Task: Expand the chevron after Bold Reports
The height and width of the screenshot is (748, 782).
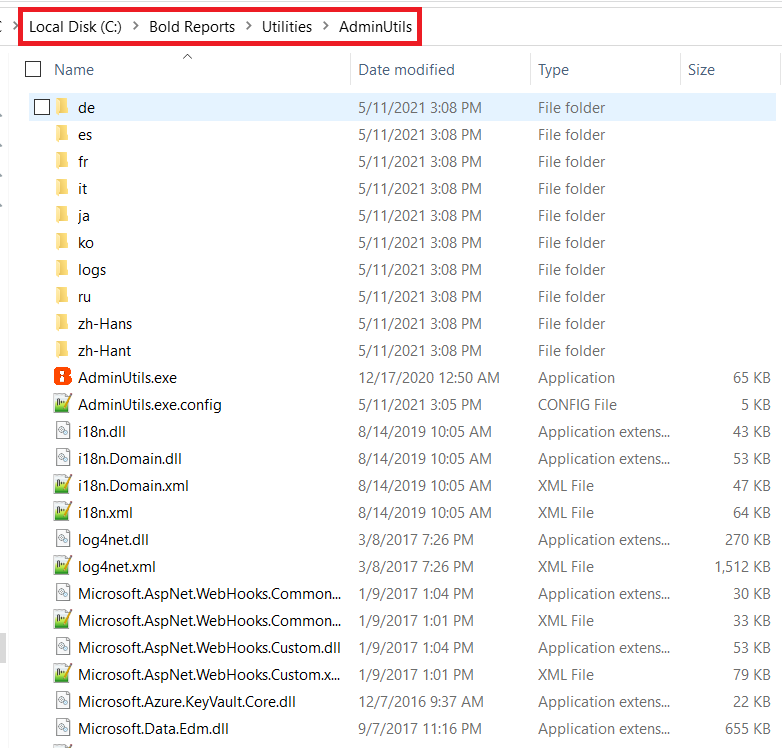Action: (248, 26)
